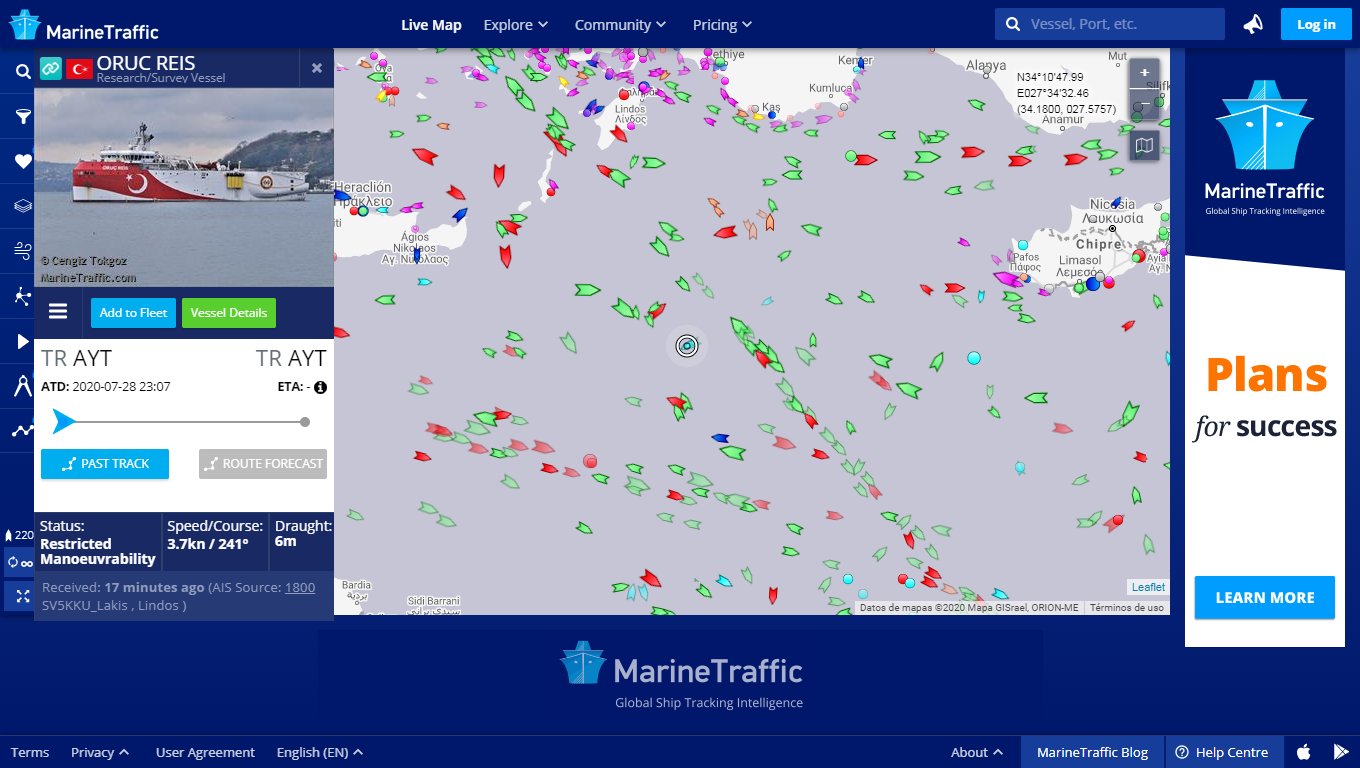This screenshot has width=1360, height=768.
Task: Open AIS source station 1800 link
Action: tap(300, 587)
